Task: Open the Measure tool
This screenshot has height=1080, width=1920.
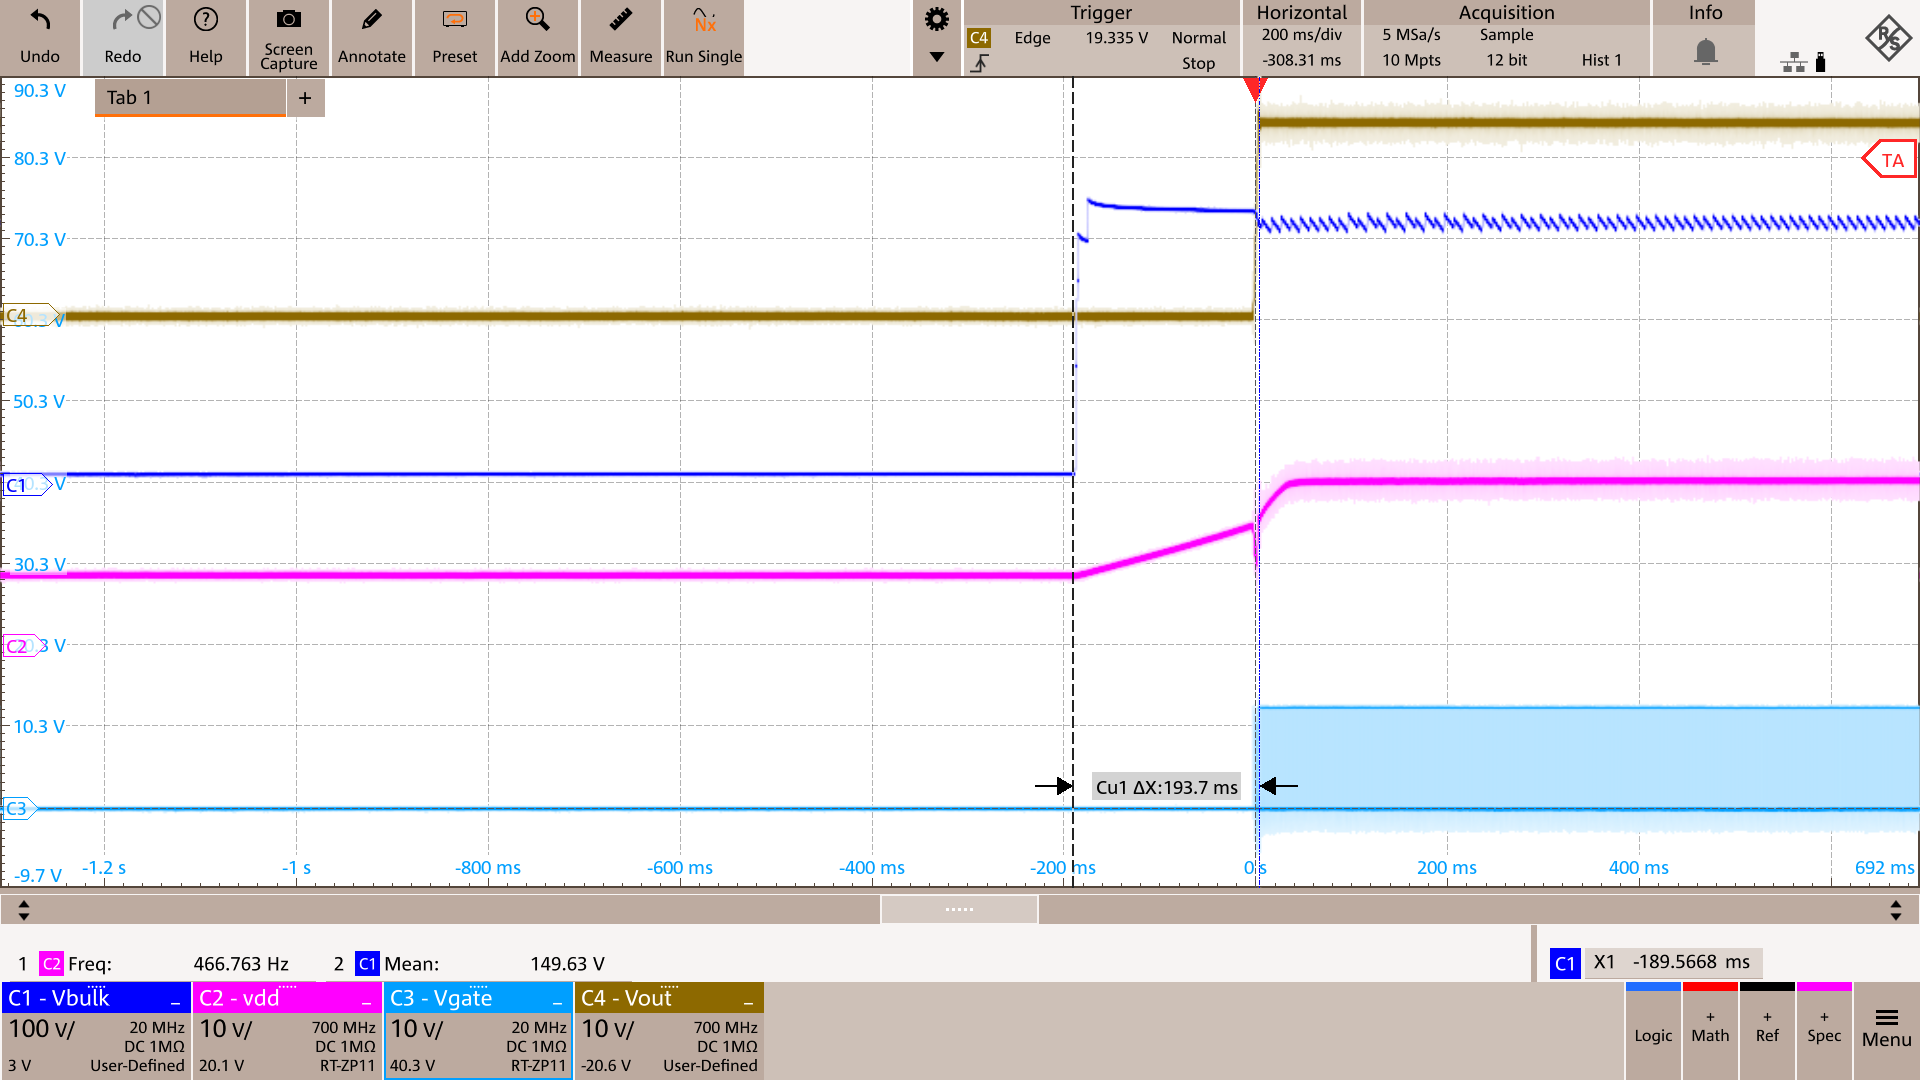Action: pos(620,37)
